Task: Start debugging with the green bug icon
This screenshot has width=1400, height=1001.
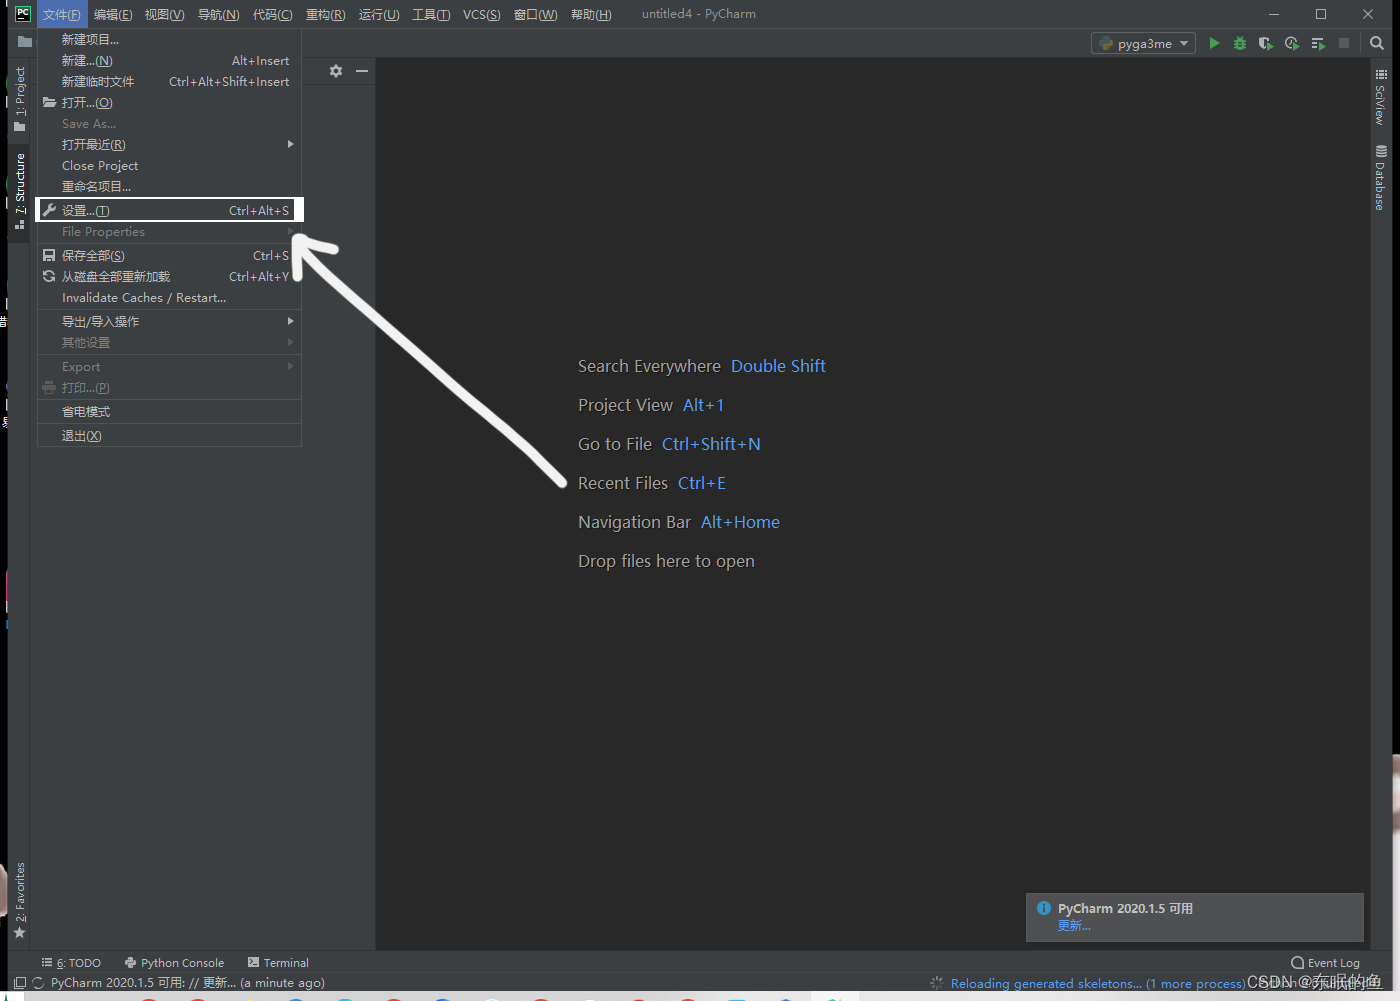Action: (1240, 43)
